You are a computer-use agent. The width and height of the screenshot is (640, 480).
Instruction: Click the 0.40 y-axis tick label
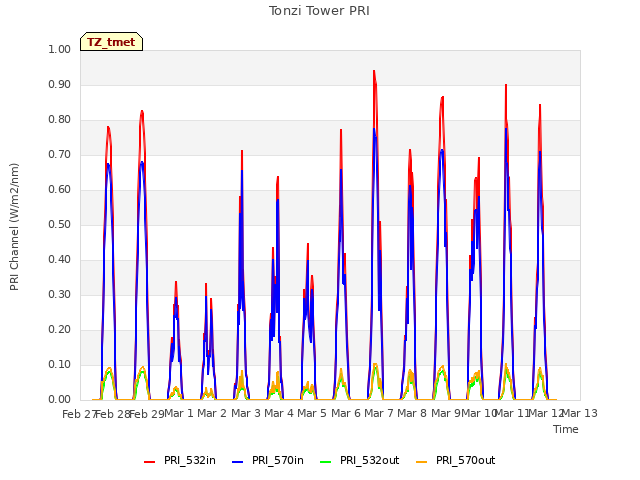tap(60, 260)
